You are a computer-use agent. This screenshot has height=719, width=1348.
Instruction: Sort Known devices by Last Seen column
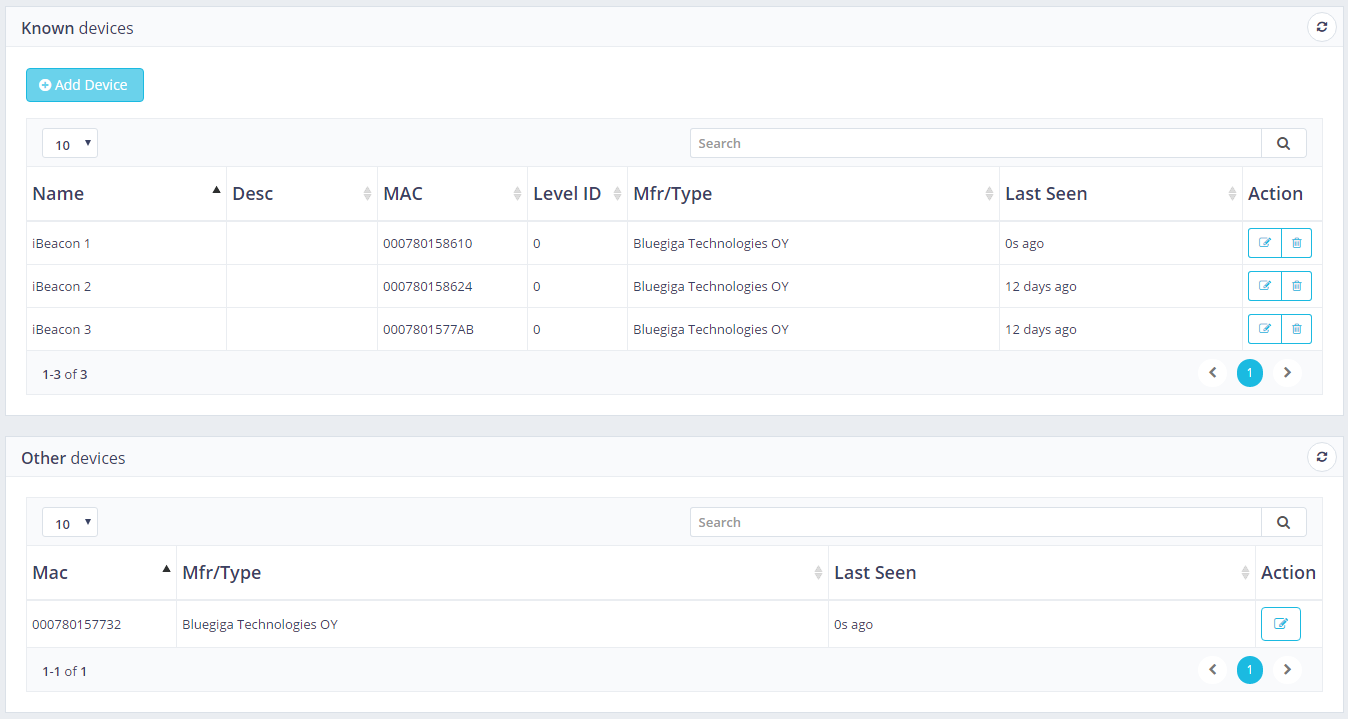point(1121,194)
